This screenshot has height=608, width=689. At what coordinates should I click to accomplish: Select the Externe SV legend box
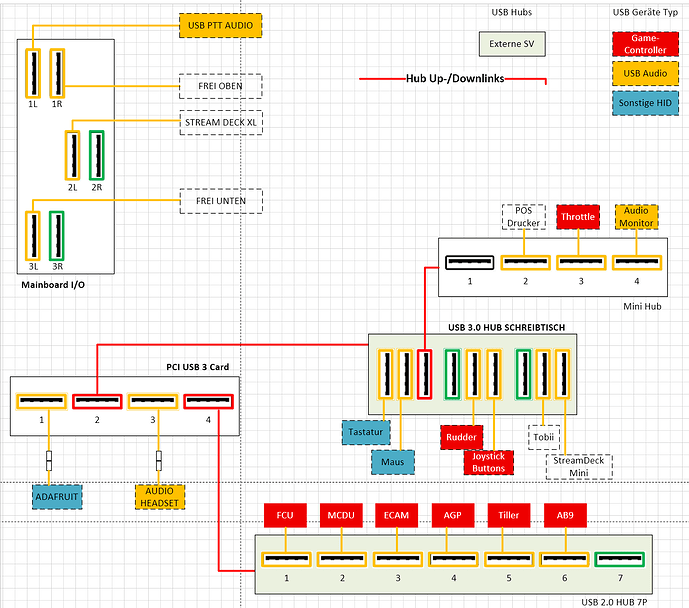click(x=512, y=44)
